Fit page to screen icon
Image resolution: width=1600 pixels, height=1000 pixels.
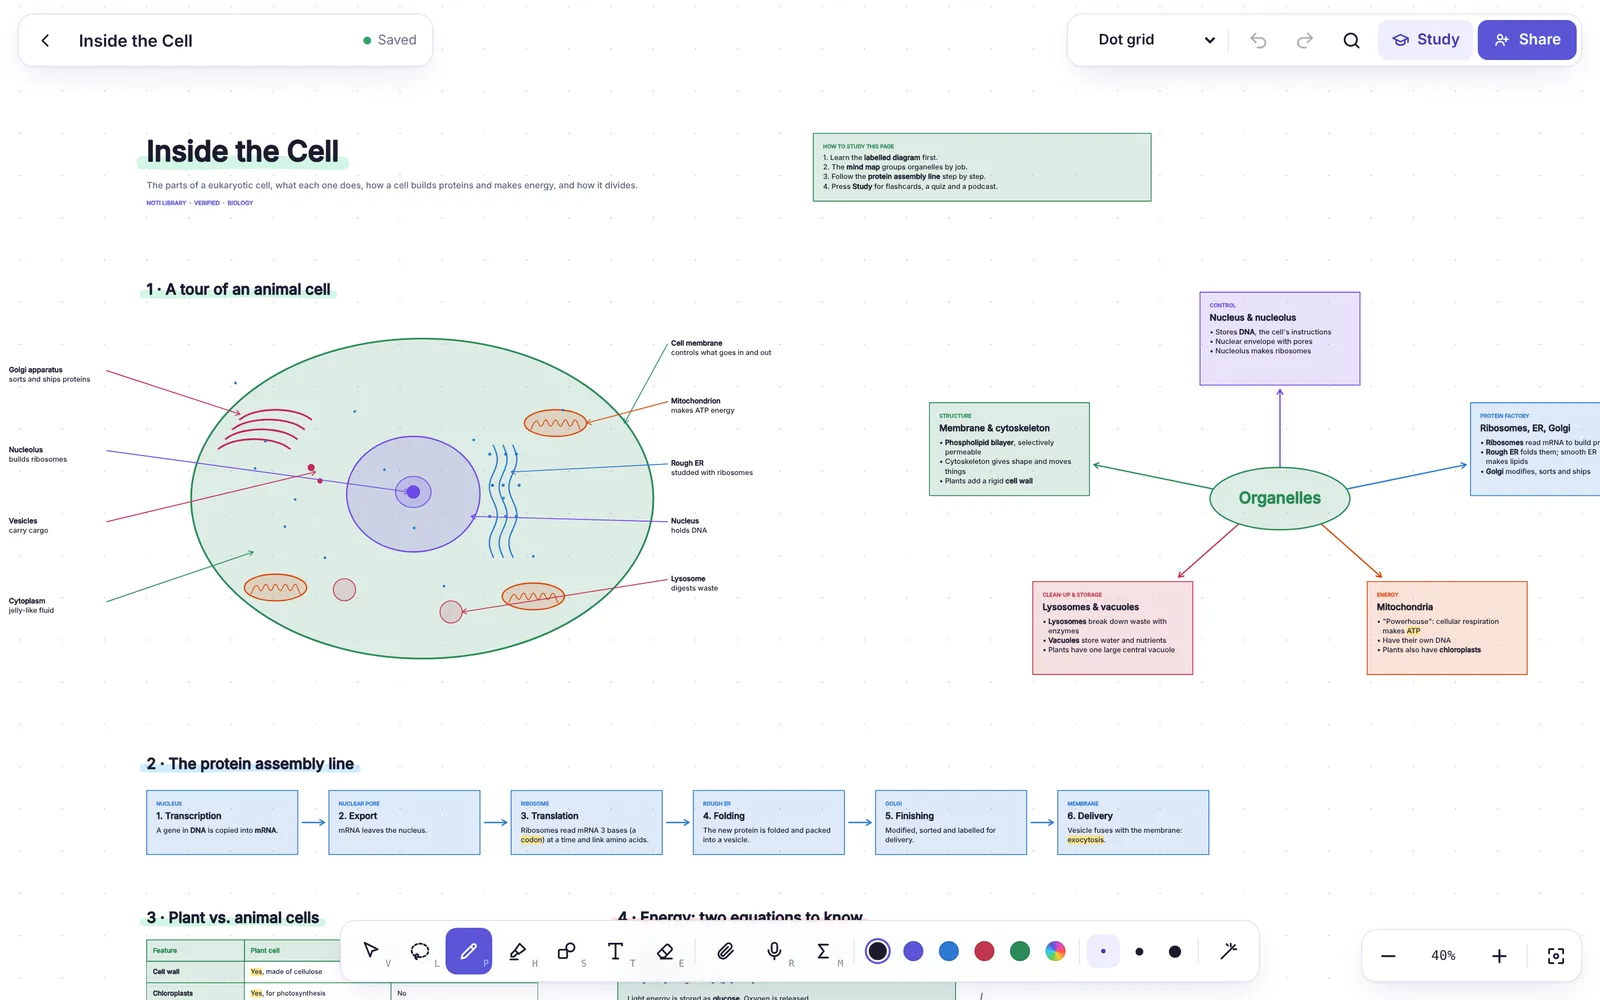coord(1556,956)
